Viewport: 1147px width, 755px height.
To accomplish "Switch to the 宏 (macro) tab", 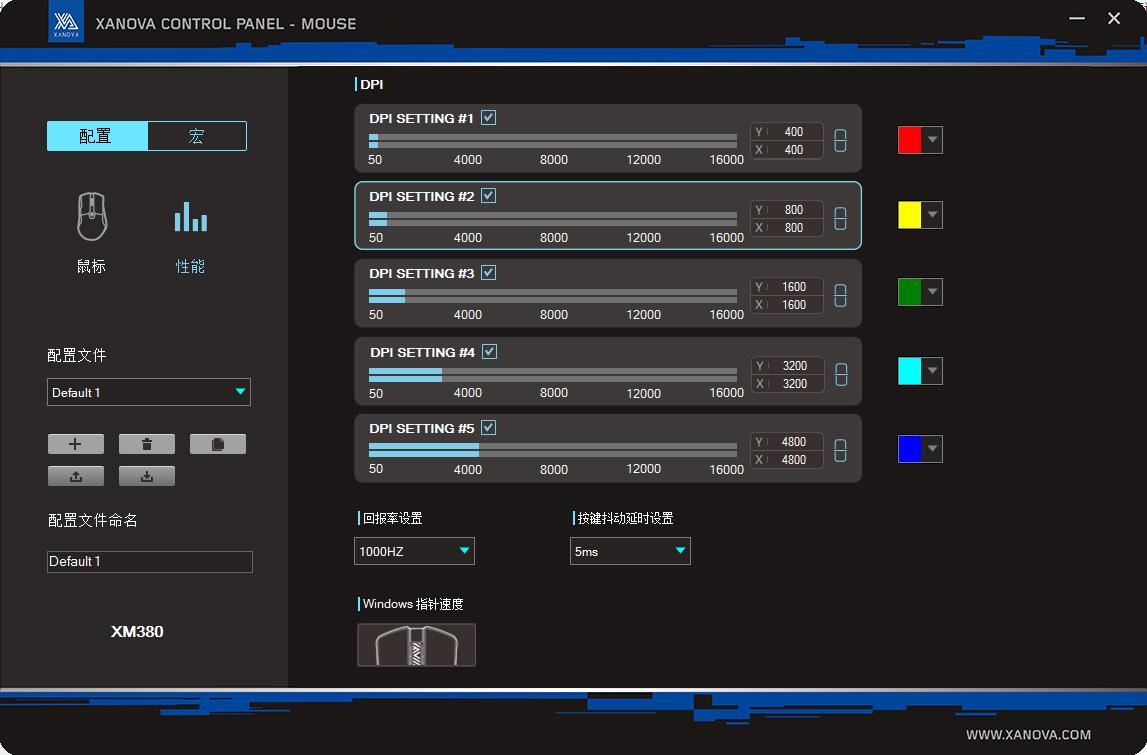I will [196, 136].
